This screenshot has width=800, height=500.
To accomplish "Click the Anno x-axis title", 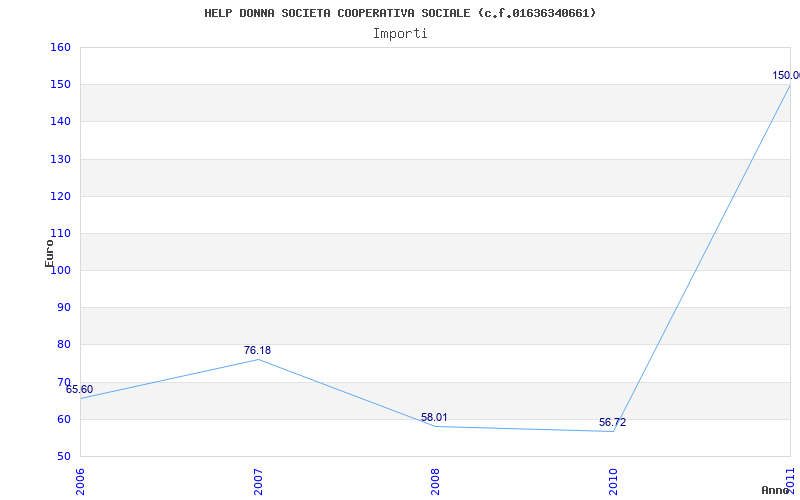I will (775, 490).
